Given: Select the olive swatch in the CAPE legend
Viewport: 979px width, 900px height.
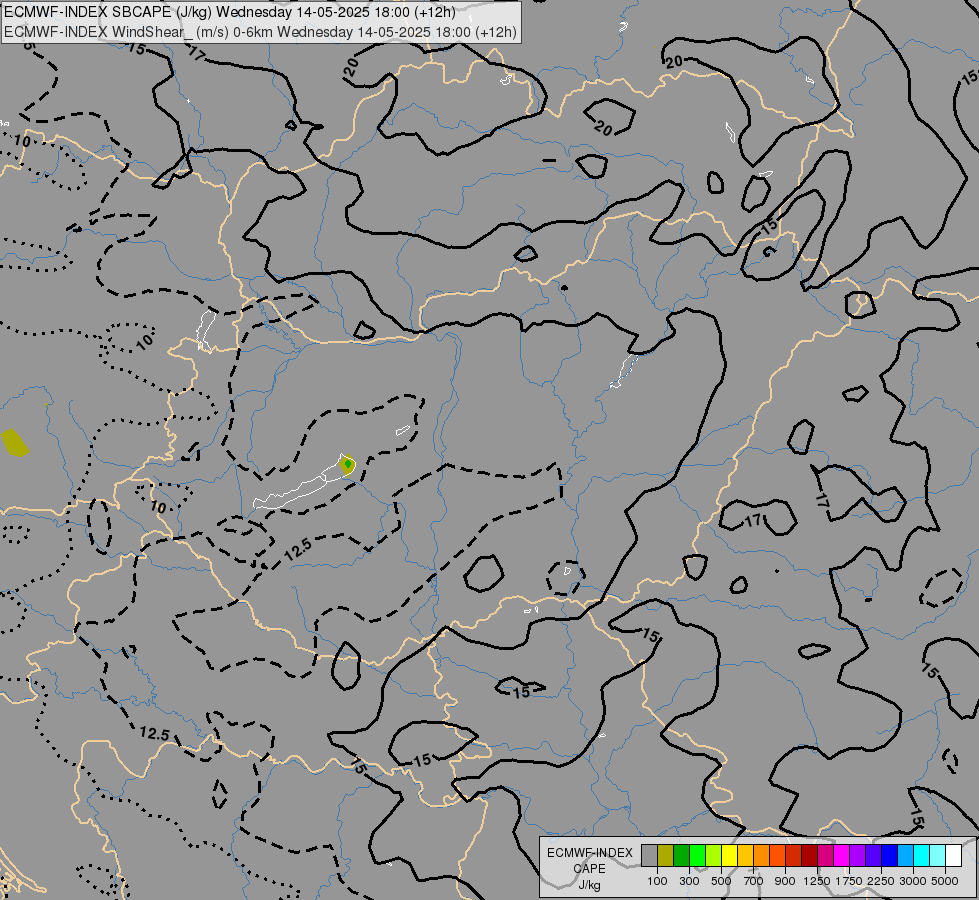Looking at the screenshot, I should 666,855.
